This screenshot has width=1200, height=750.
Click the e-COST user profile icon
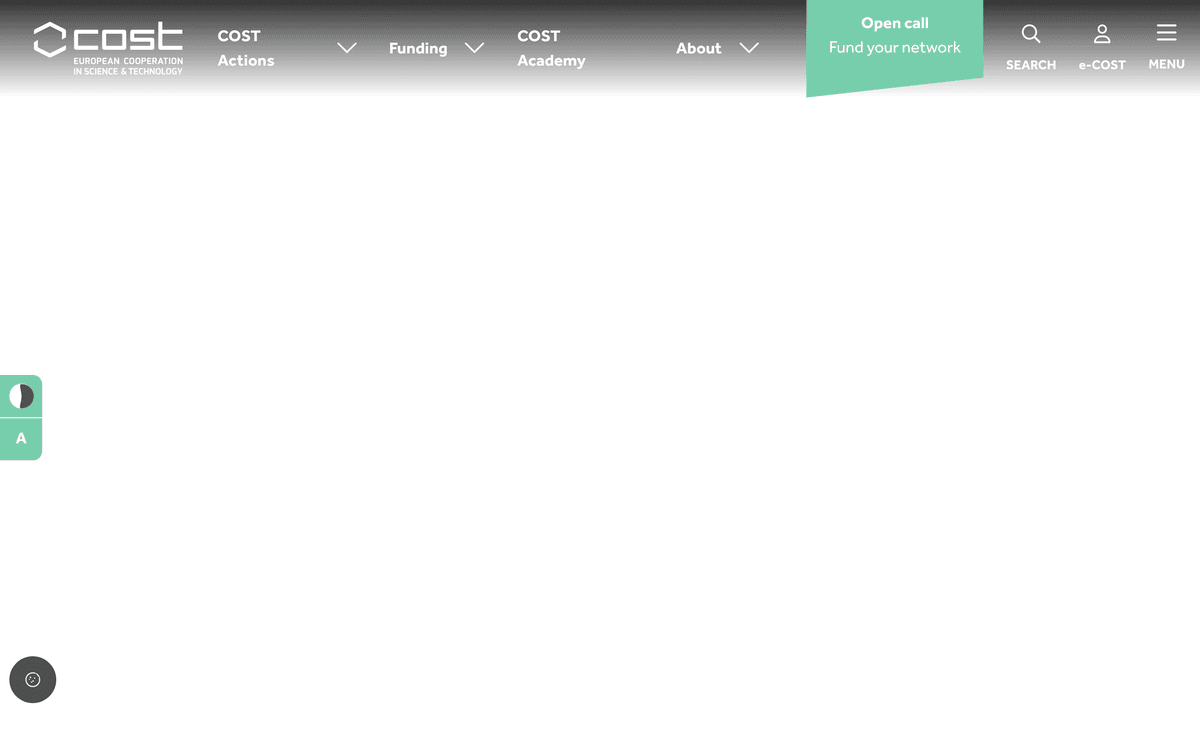click(x=1102, y=34)
